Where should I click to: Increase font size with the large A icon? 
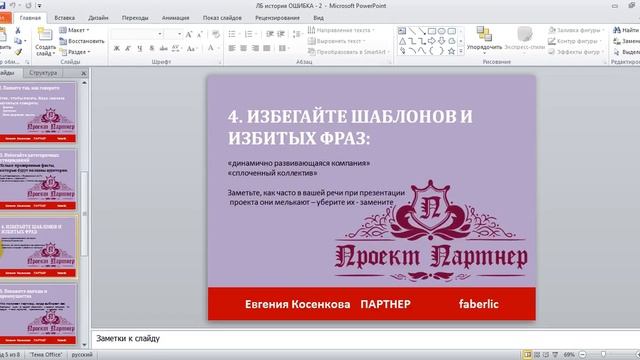pos(189,34)
